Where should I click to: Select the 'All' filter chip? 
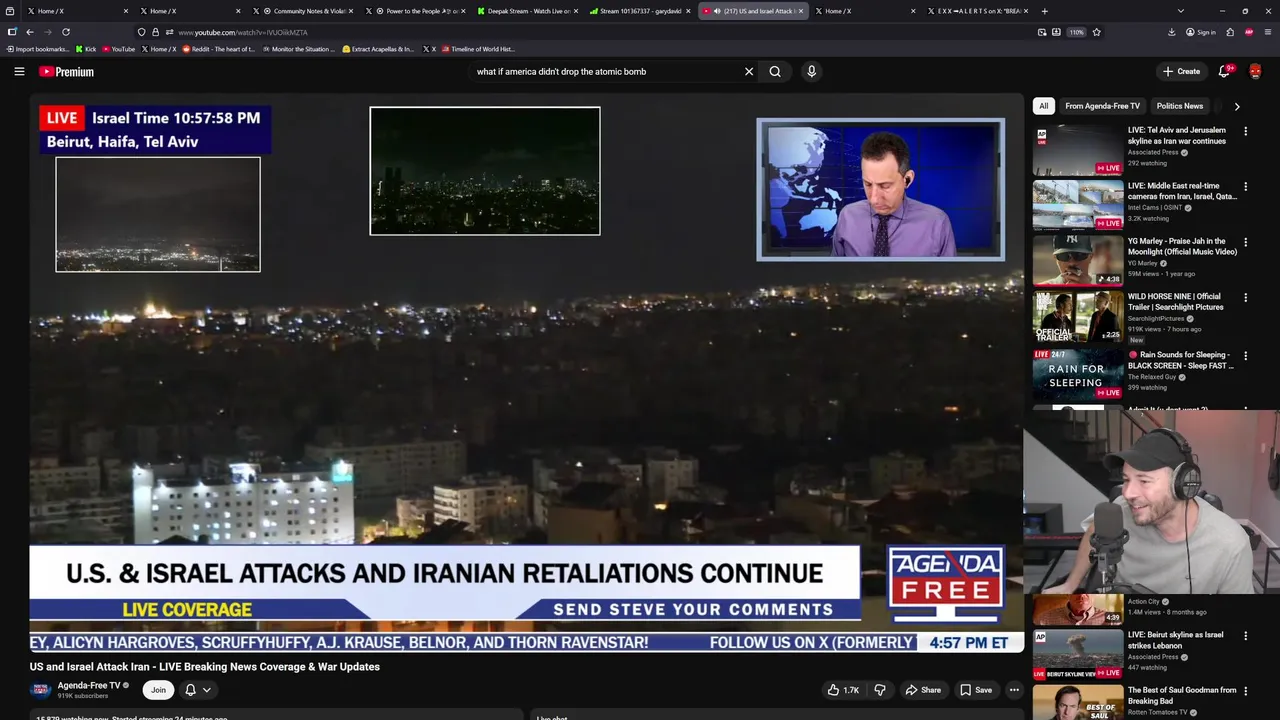point(1043,106)
